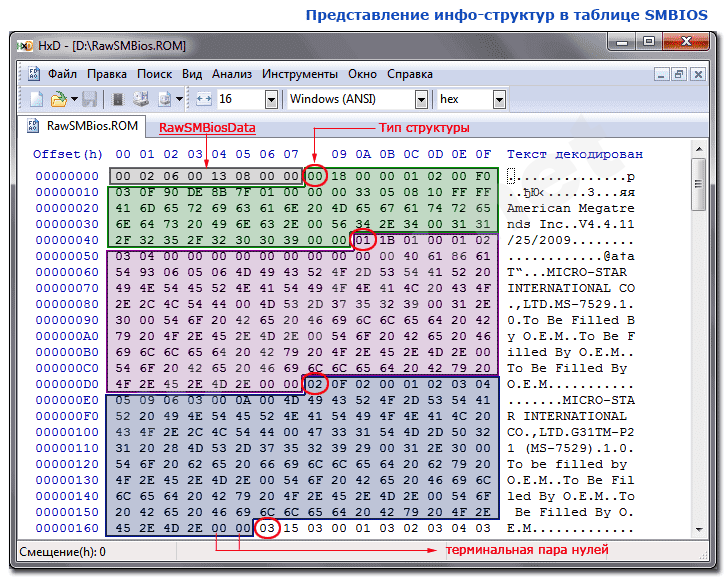Expand the arrow beside the Open folder icon
Image resolution: width=728 pixels, height=581 pixels.
[x=73, y=99]
